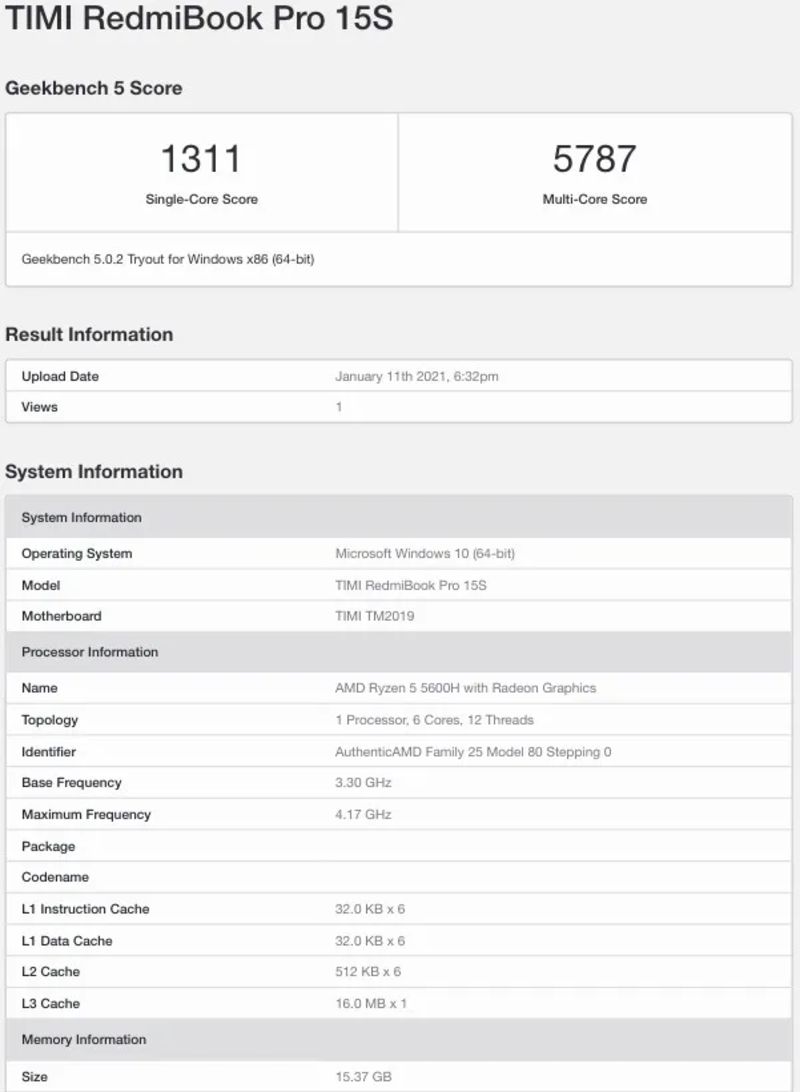Click the 'Base Frequency' row label
The height and width of the screenshot is (1092, 800).
click(x=71, y=783)
